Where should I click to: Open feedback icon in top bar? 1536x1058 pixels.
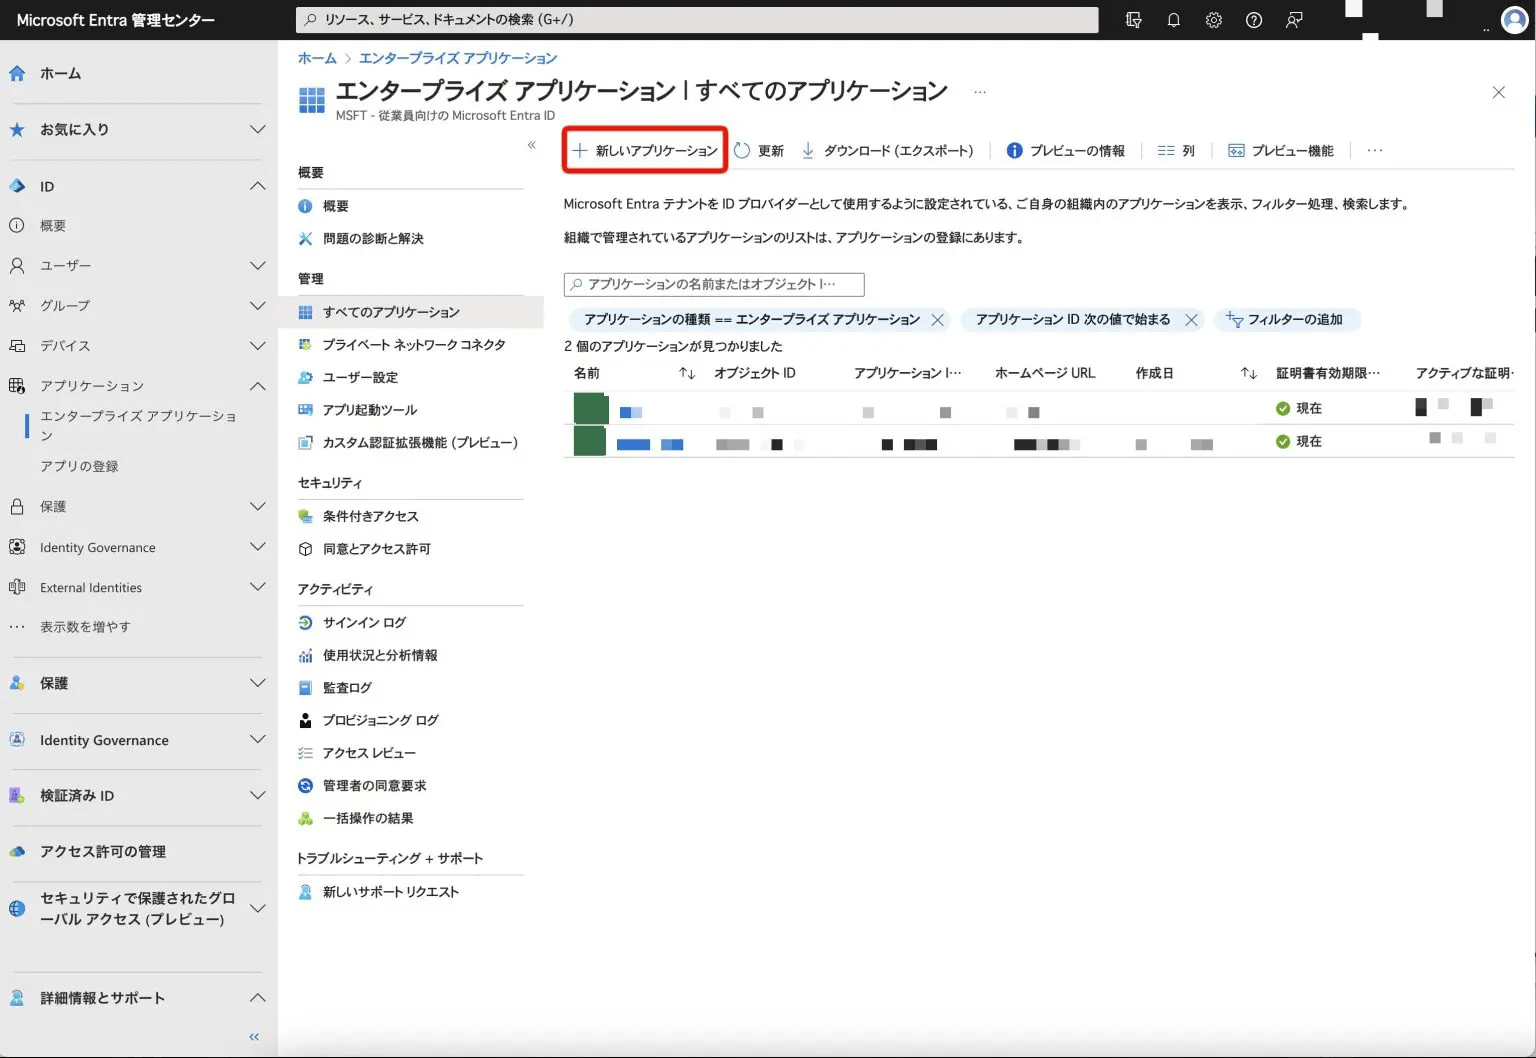point(1294,20)
